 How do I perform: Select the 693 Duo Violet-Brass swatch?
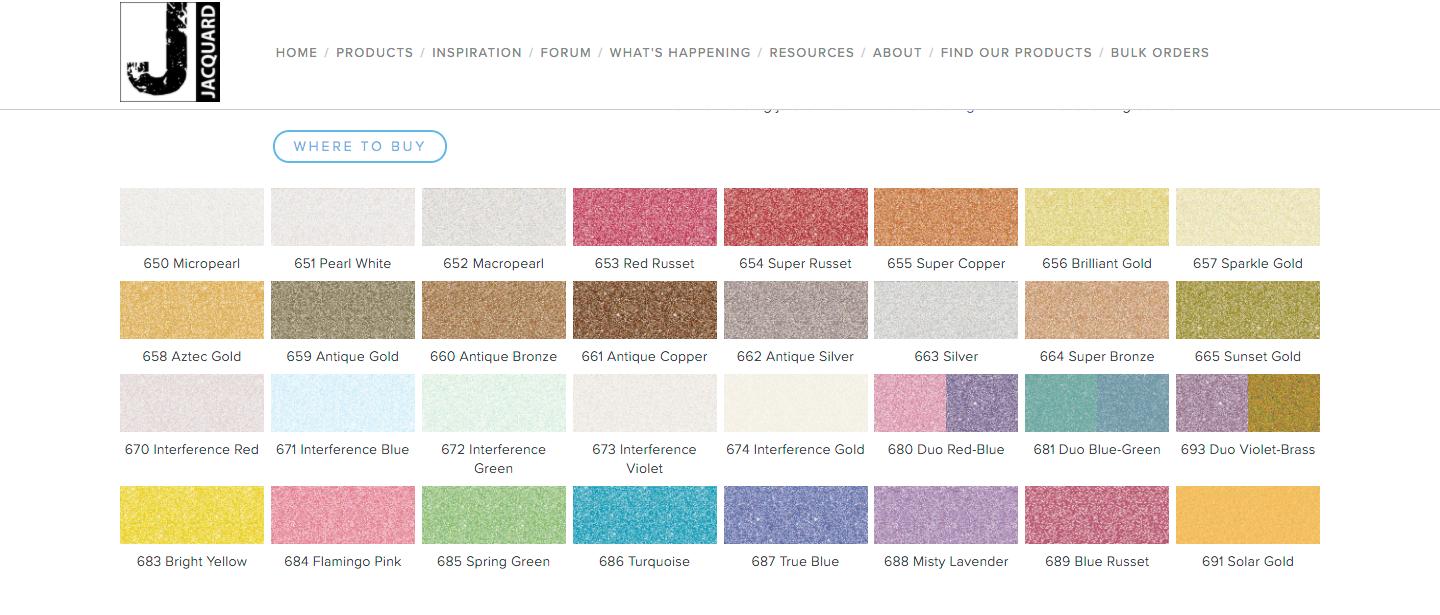pyautogui.click(x=1248, y=403)
